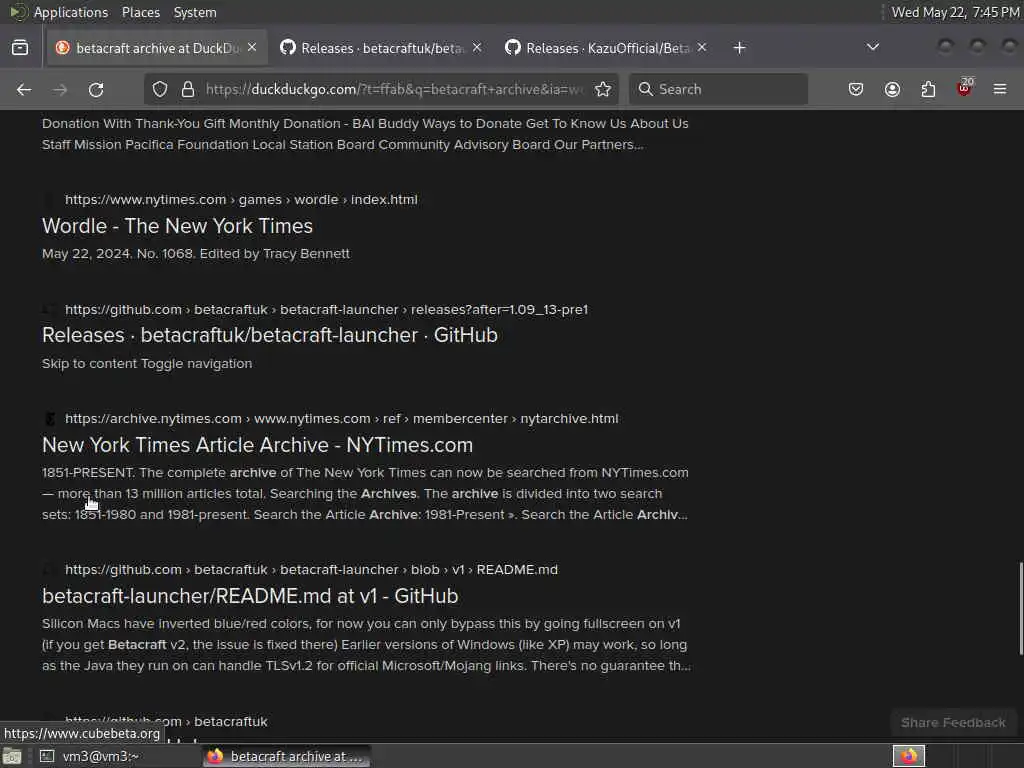Click the github.com README.md URL breadcrumb
Screen dimensions: 1024x768
pos(312,569)
